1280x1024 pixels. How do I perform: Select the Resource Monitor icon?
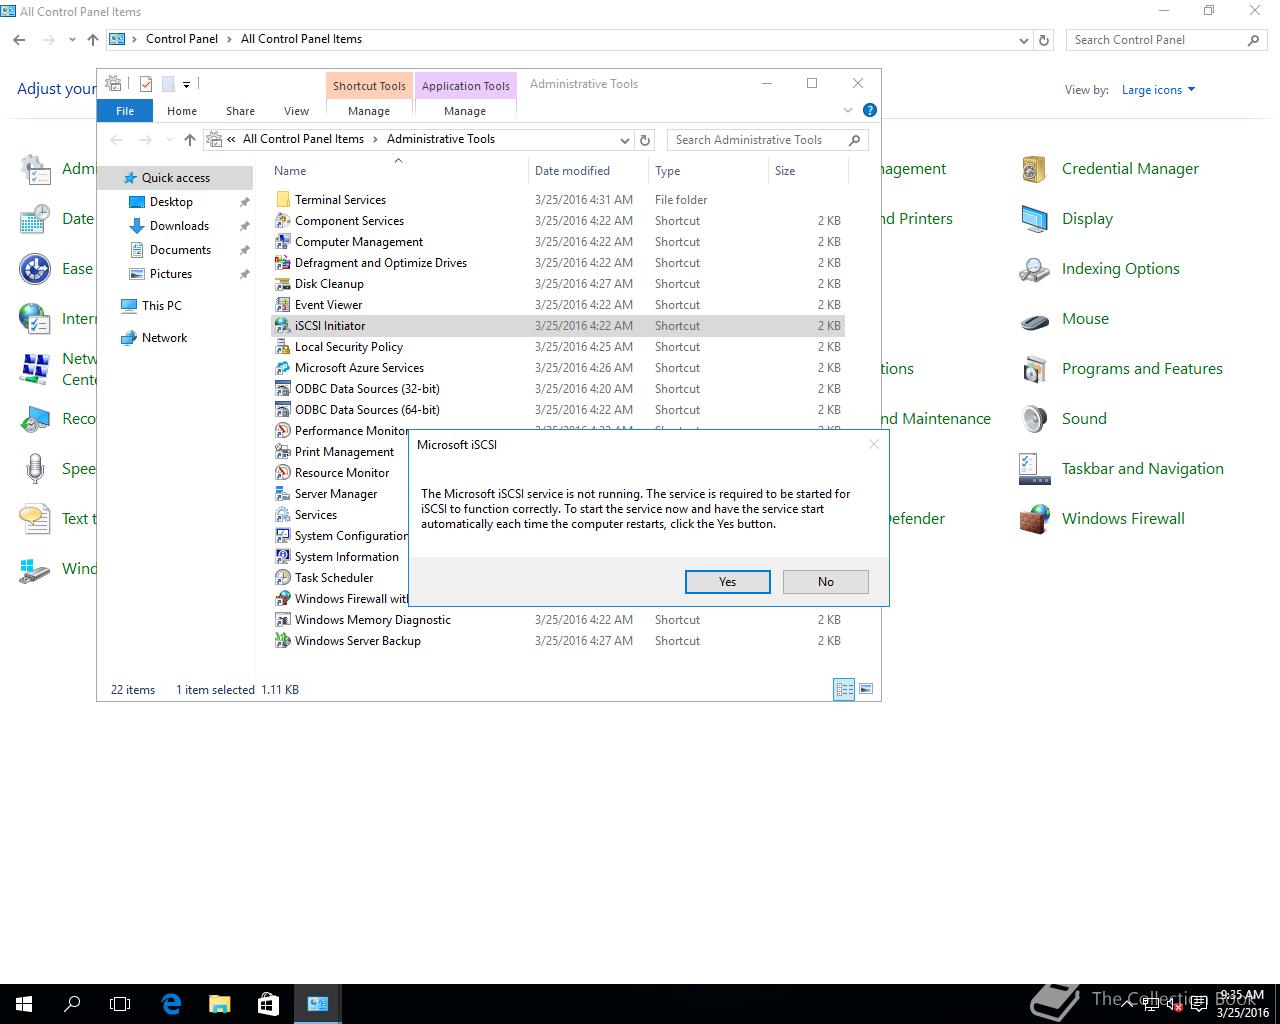[283, 473]
